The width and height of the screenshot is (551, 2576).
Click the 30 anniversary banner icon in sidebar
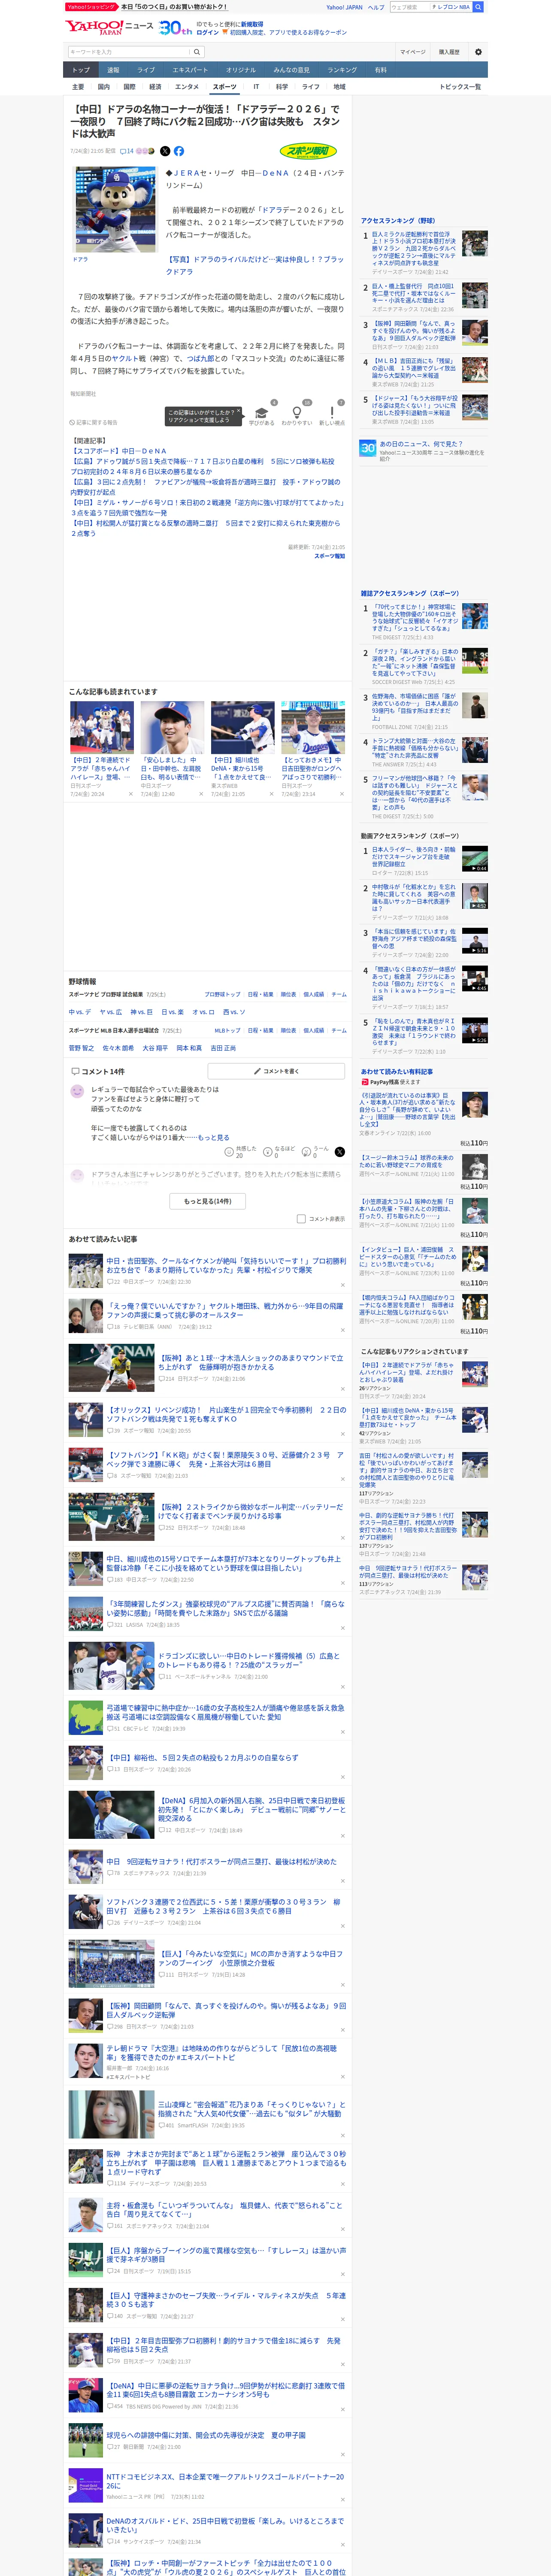368,448
